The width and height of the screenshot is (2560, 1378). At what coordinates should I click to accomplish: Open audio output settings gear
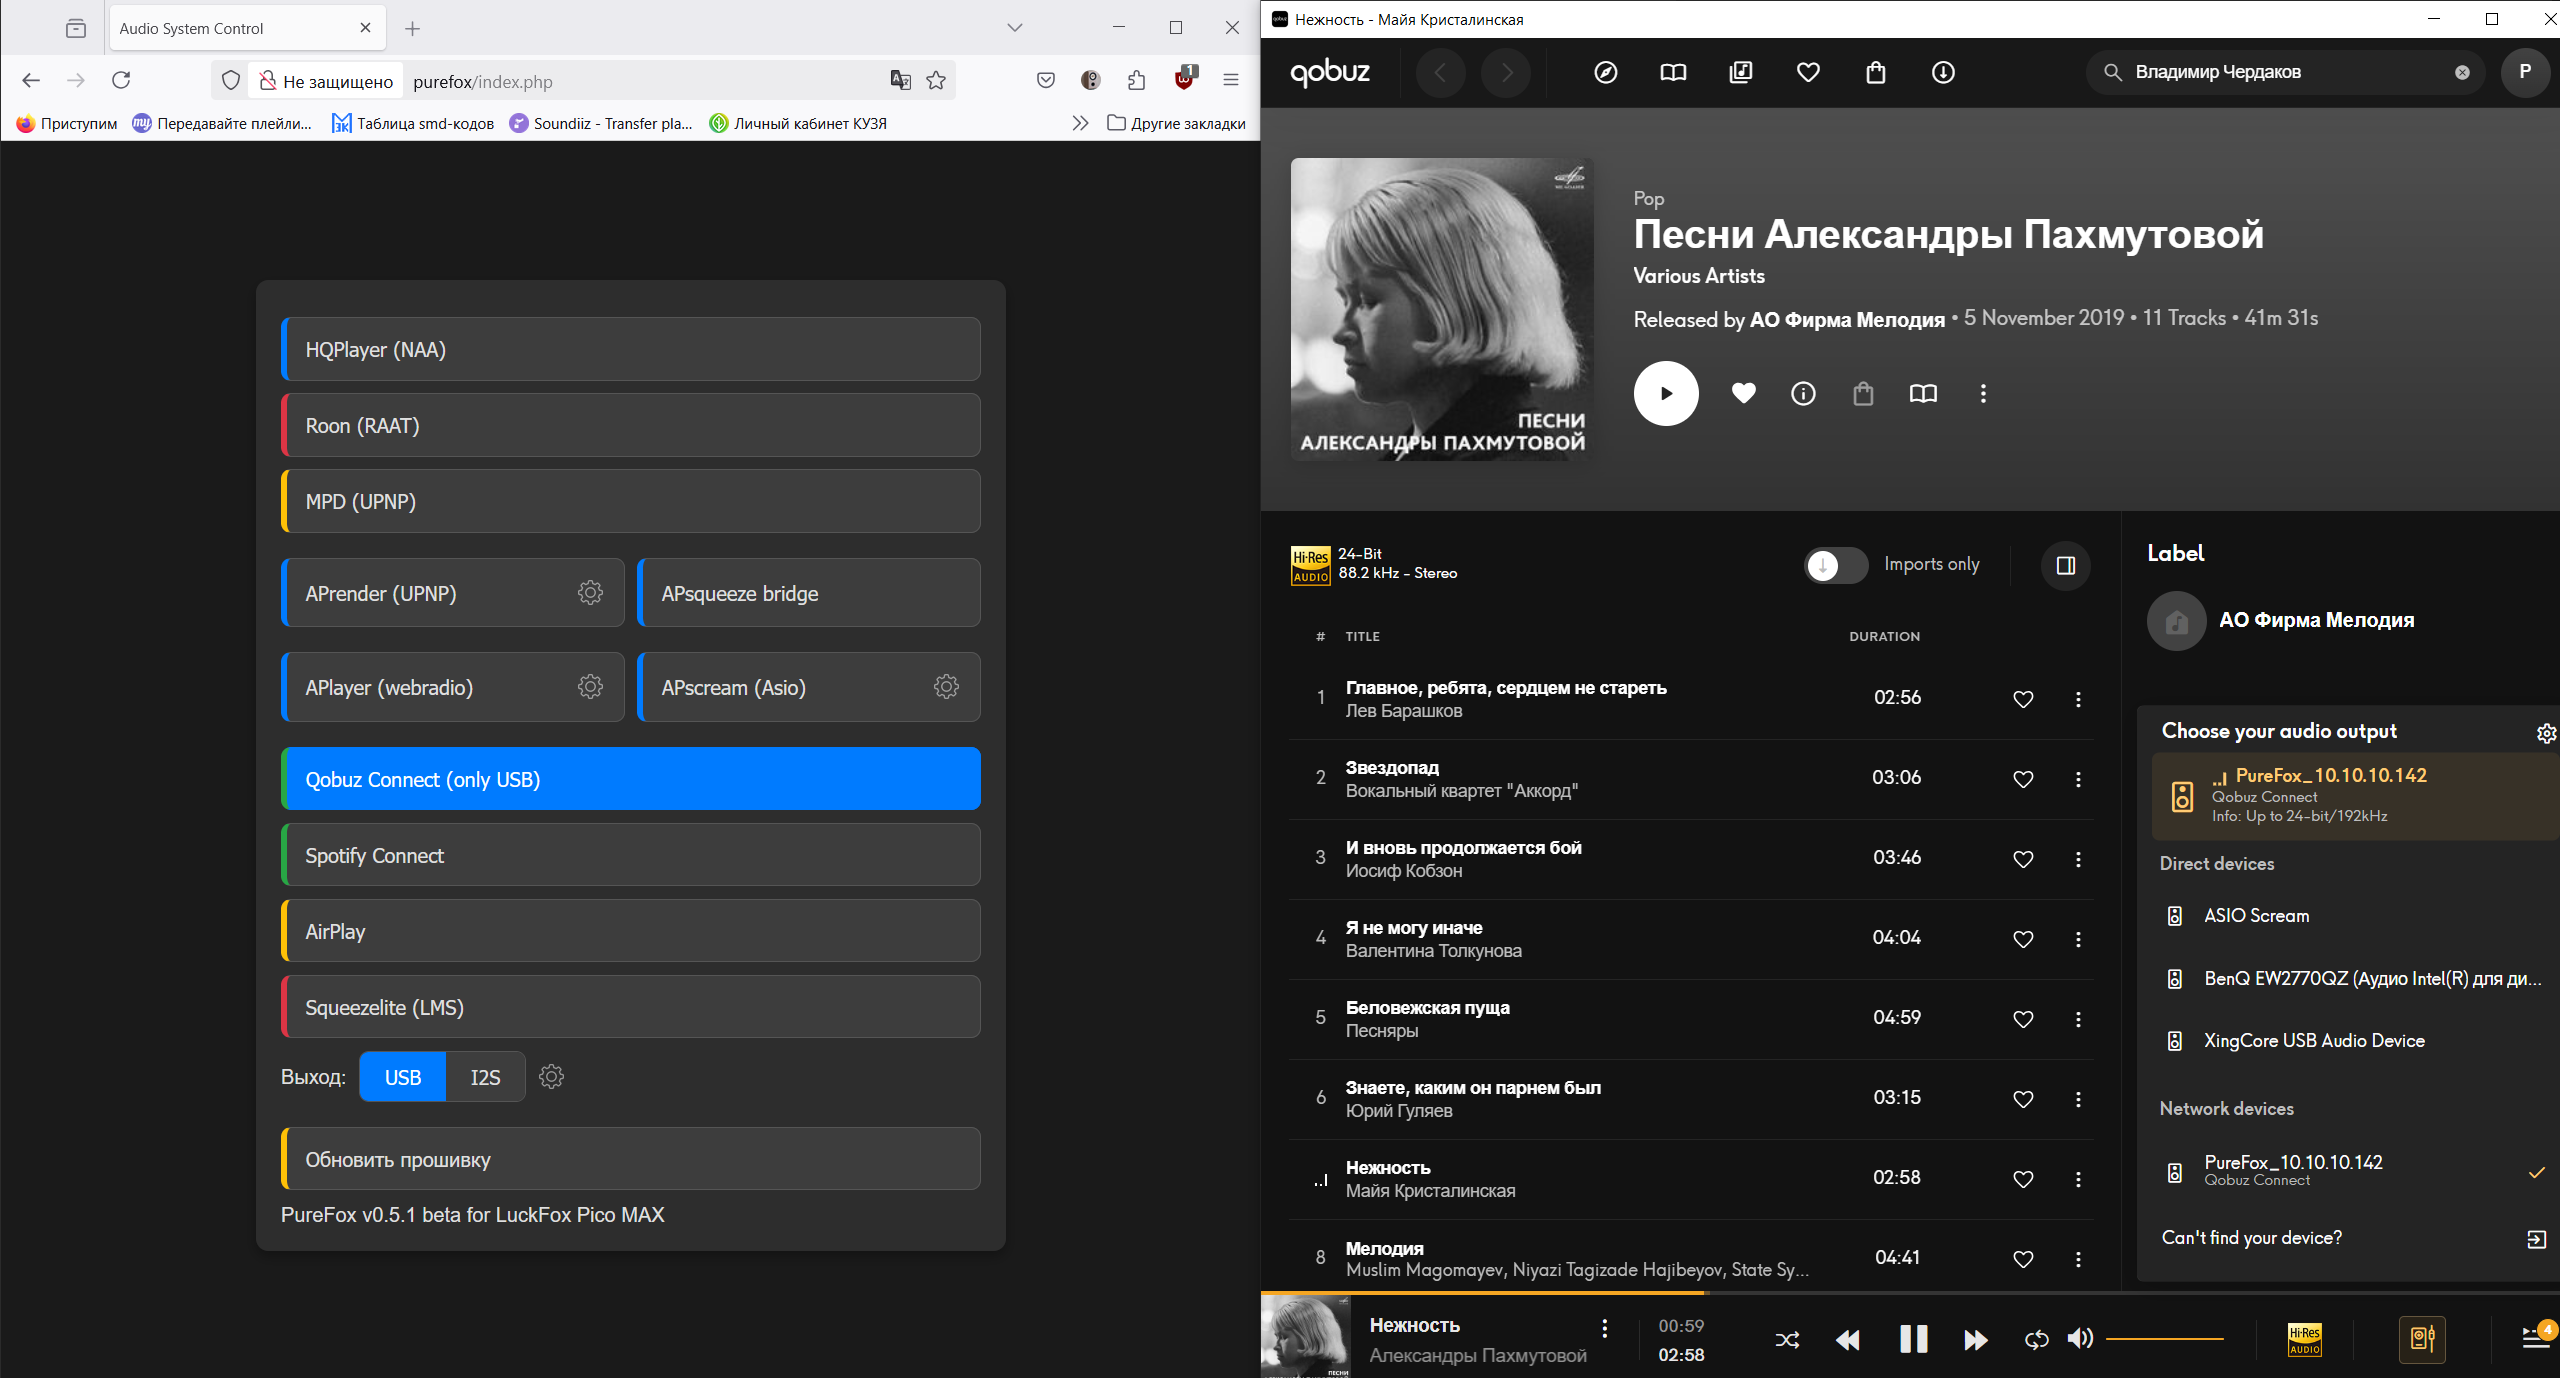[x=2546, y=733]
